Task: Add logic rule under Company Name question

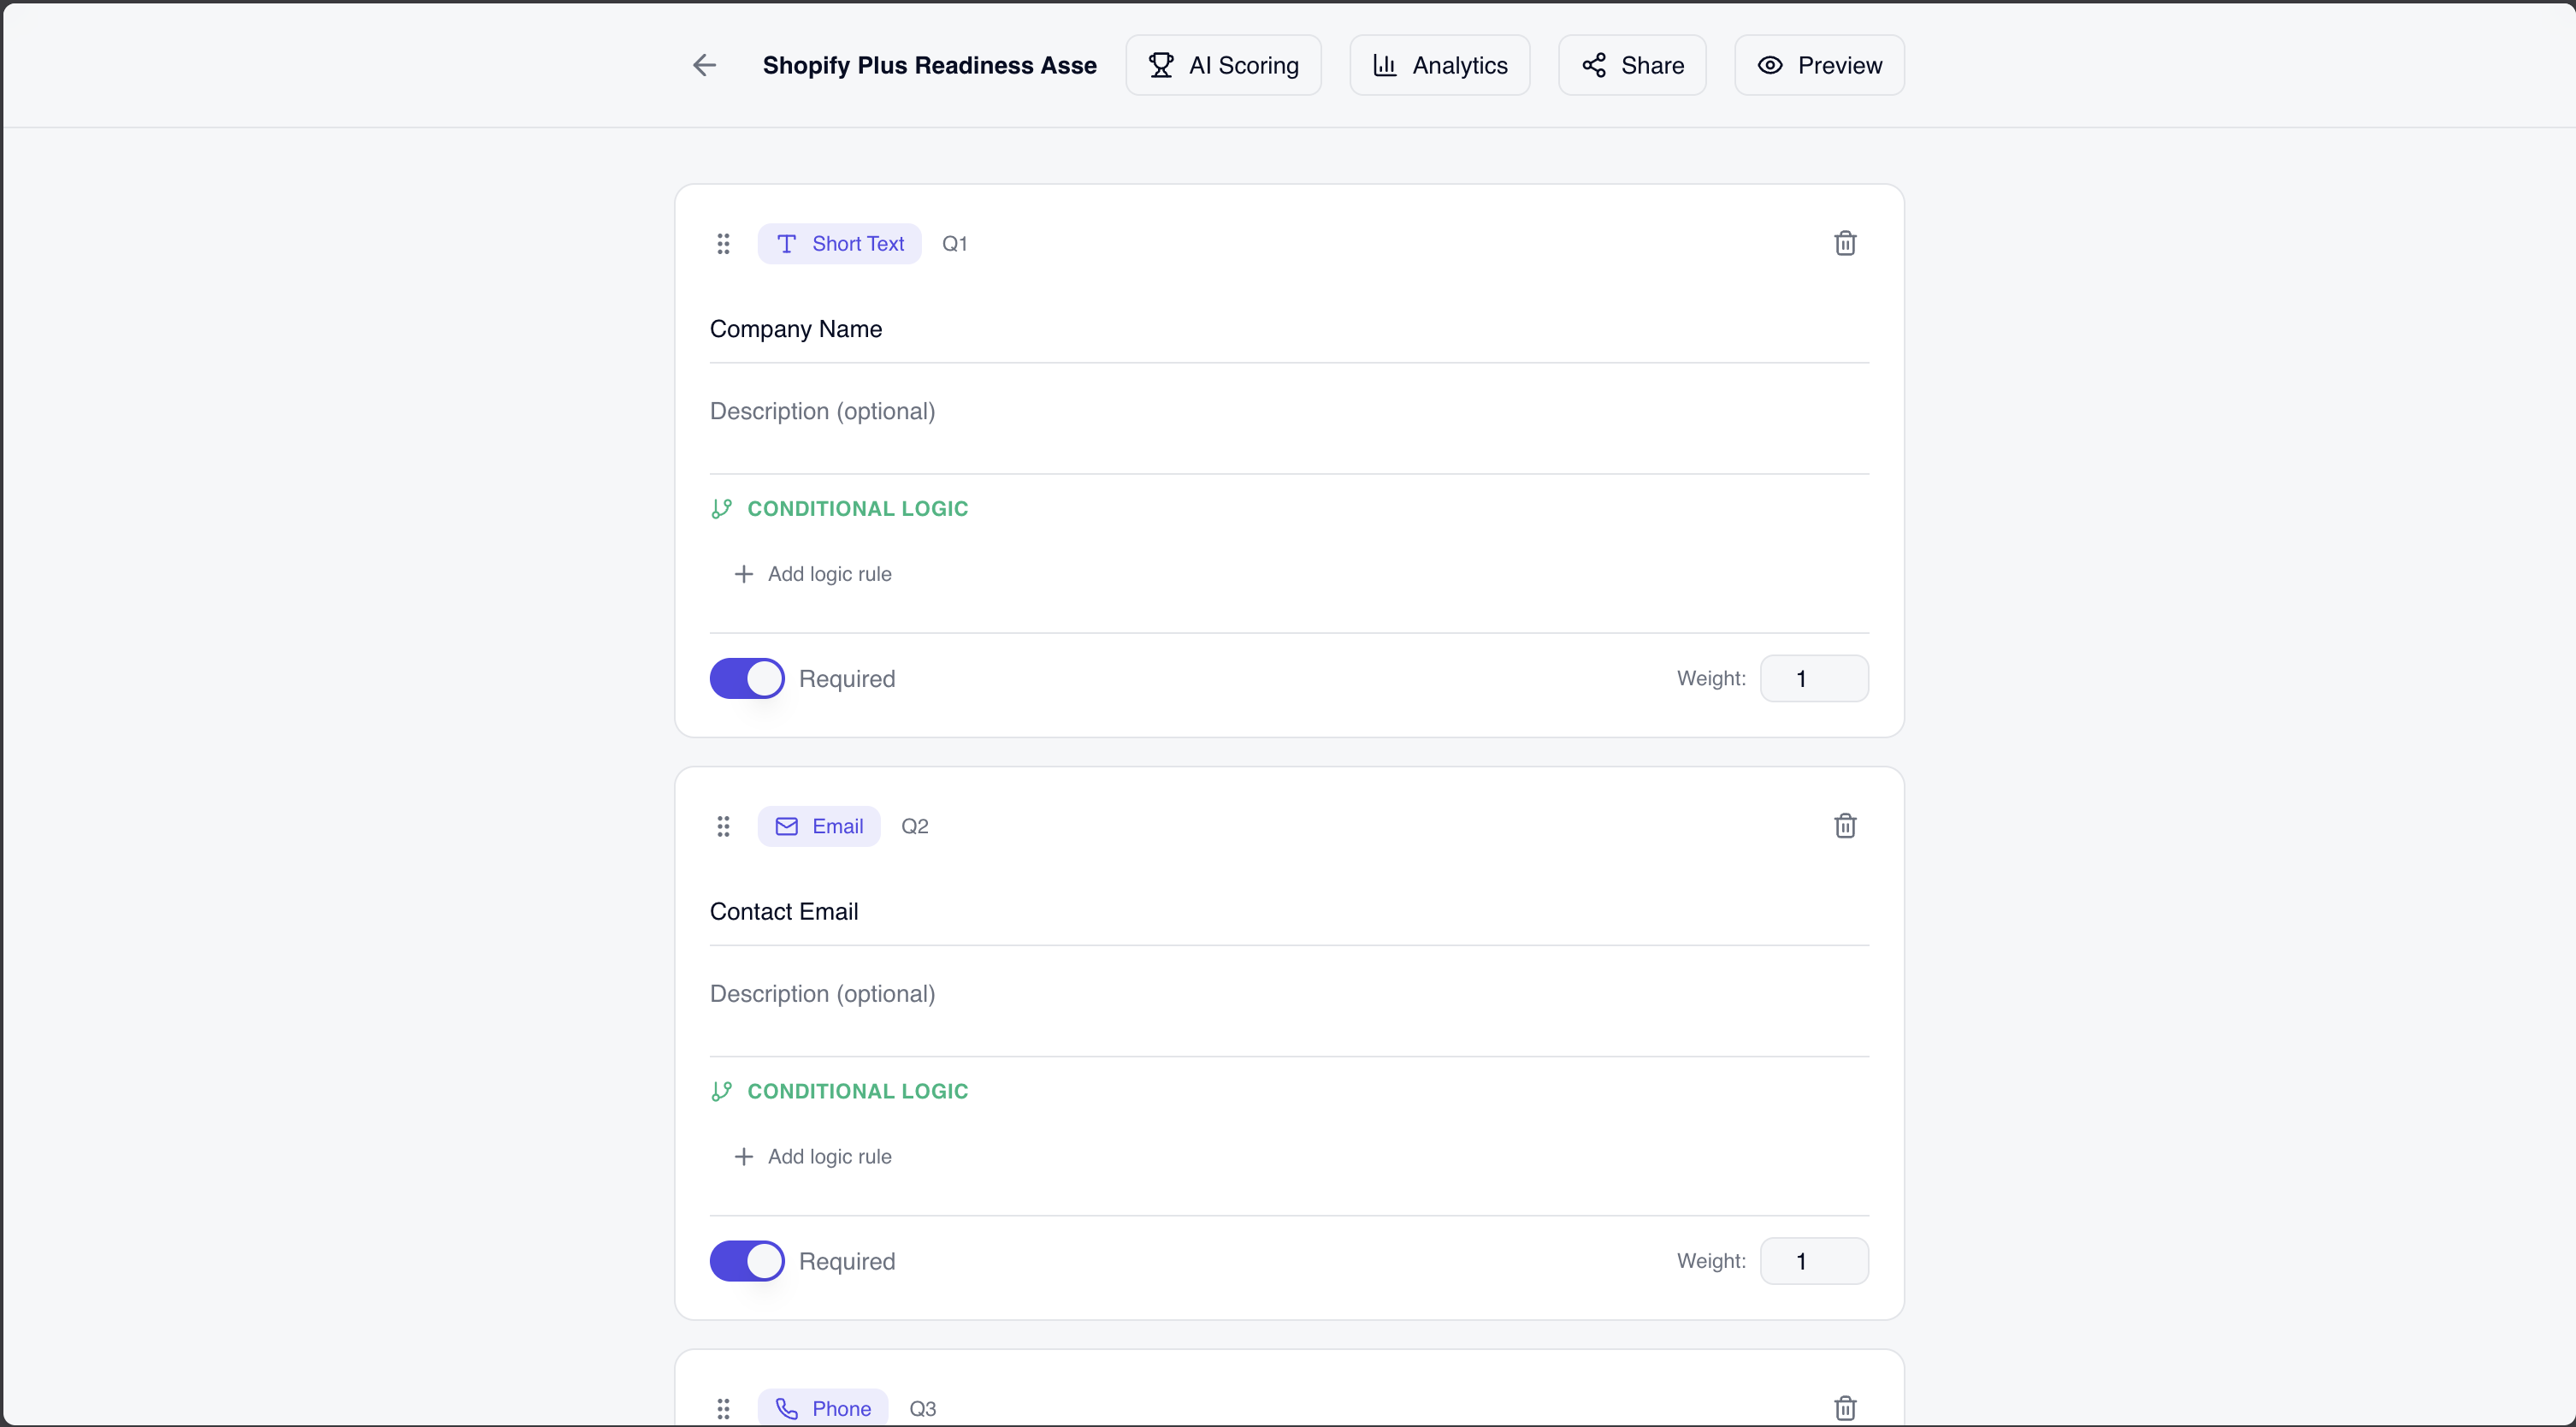Action: [812, 573]
